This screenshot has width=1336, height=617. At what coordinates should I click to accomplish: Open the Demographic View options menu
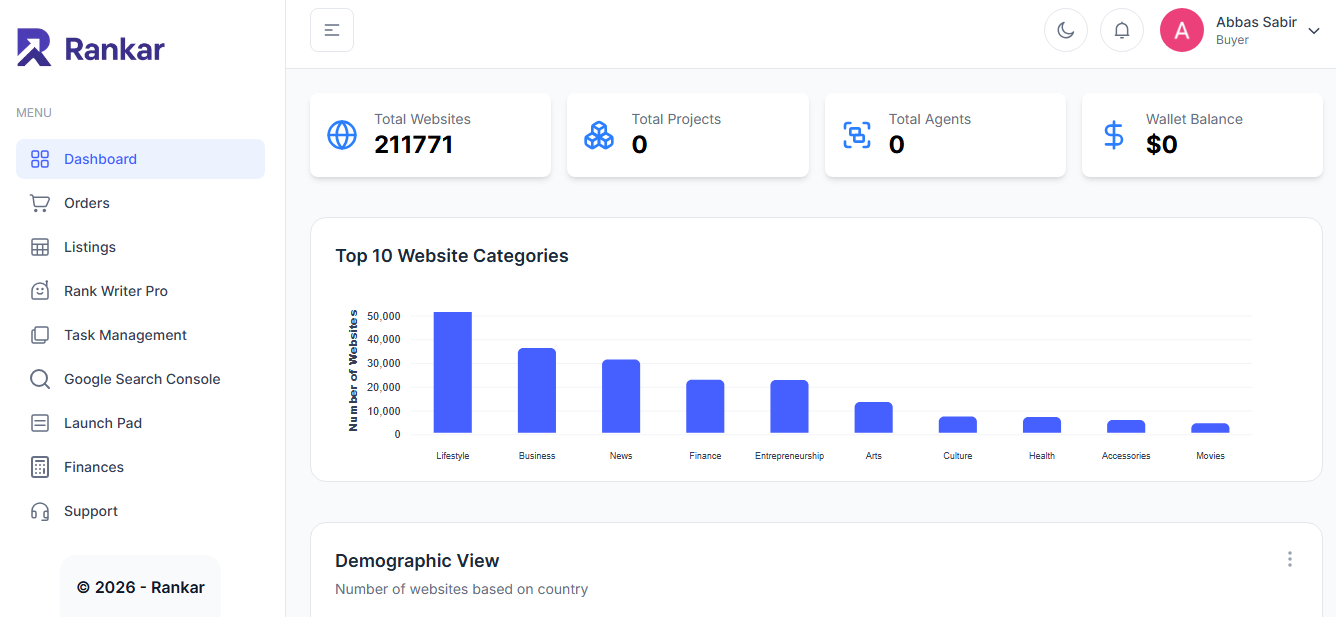coord(1289,559)
